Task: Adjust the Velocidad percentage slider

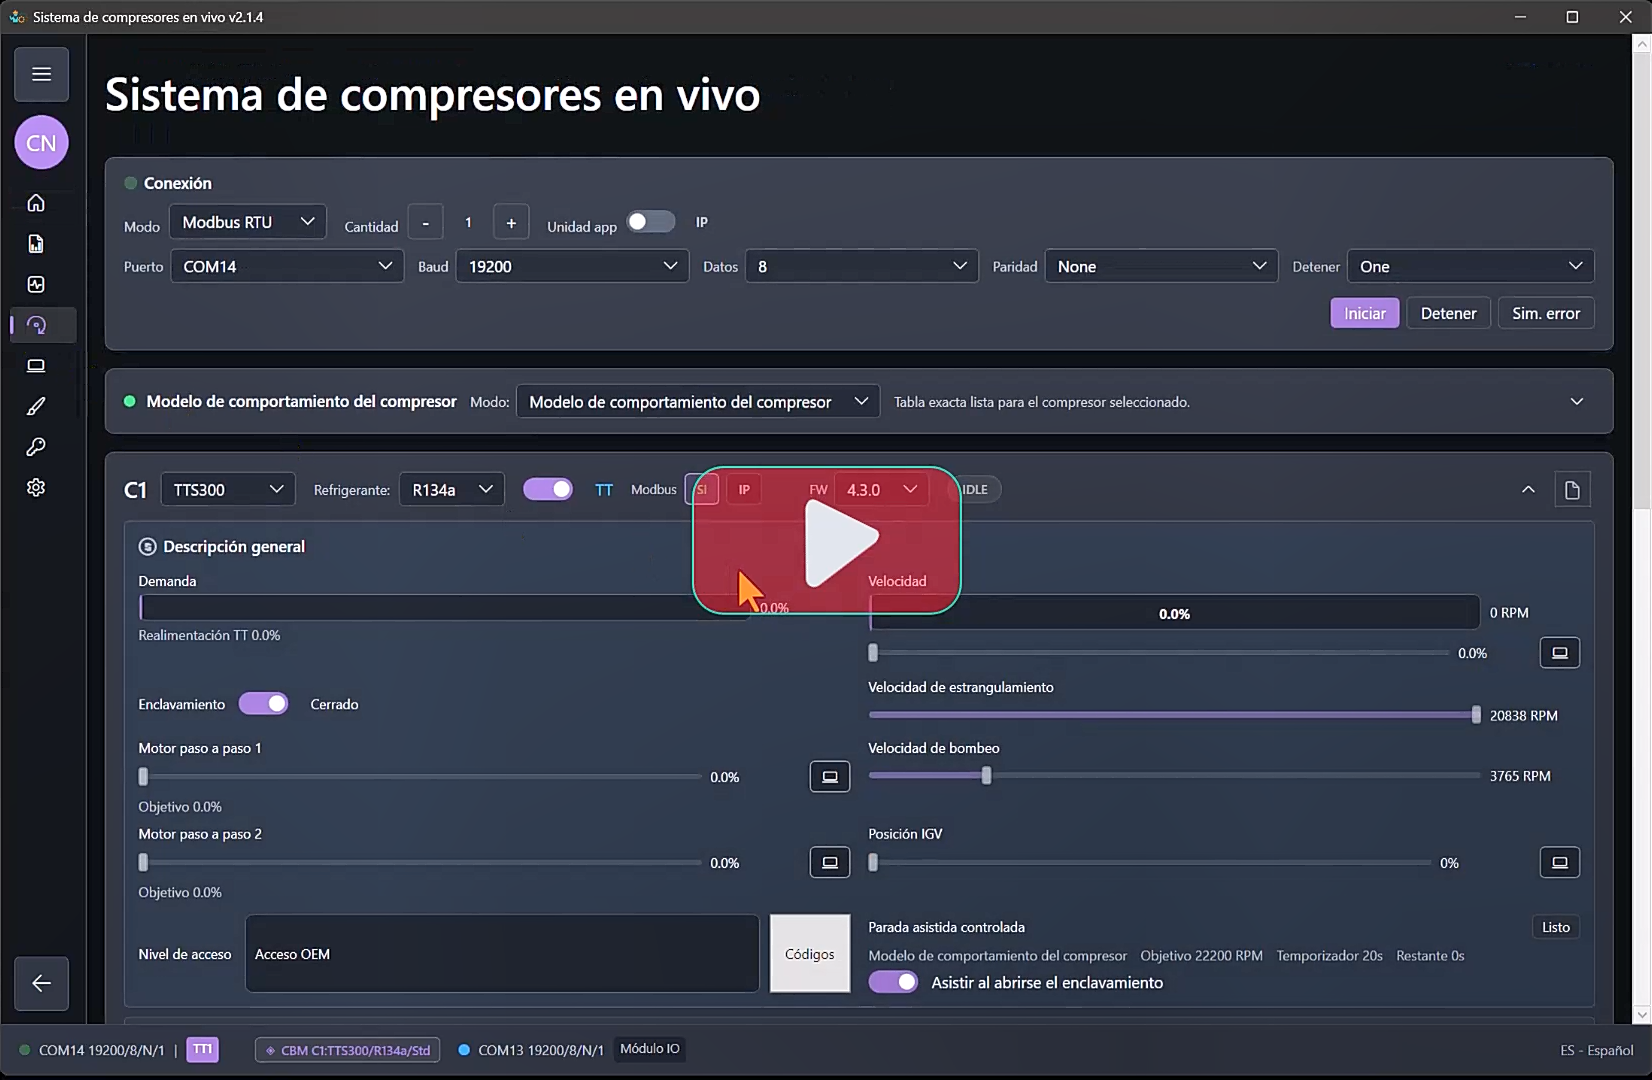Action: [x=1160, y=653]
